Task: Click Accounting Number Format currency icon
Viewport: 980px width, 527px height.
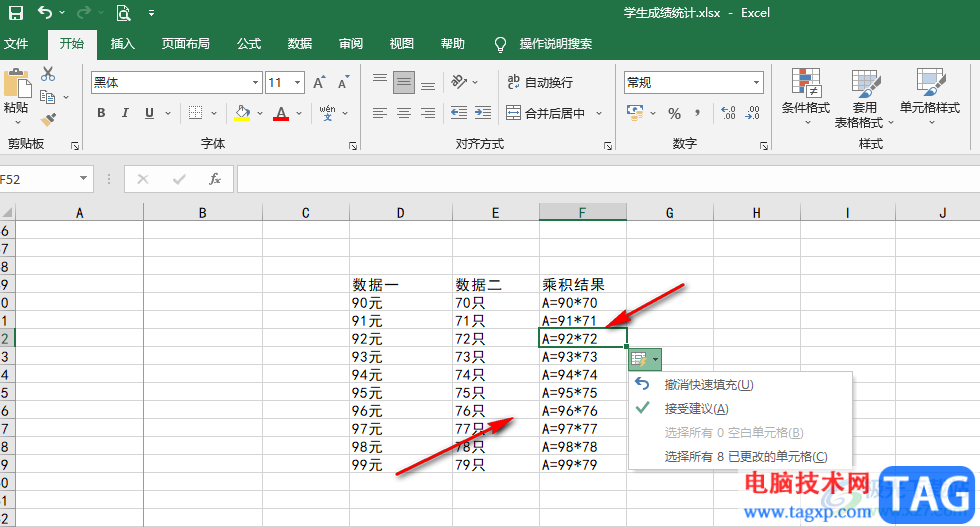Action: tap(635, 113)
